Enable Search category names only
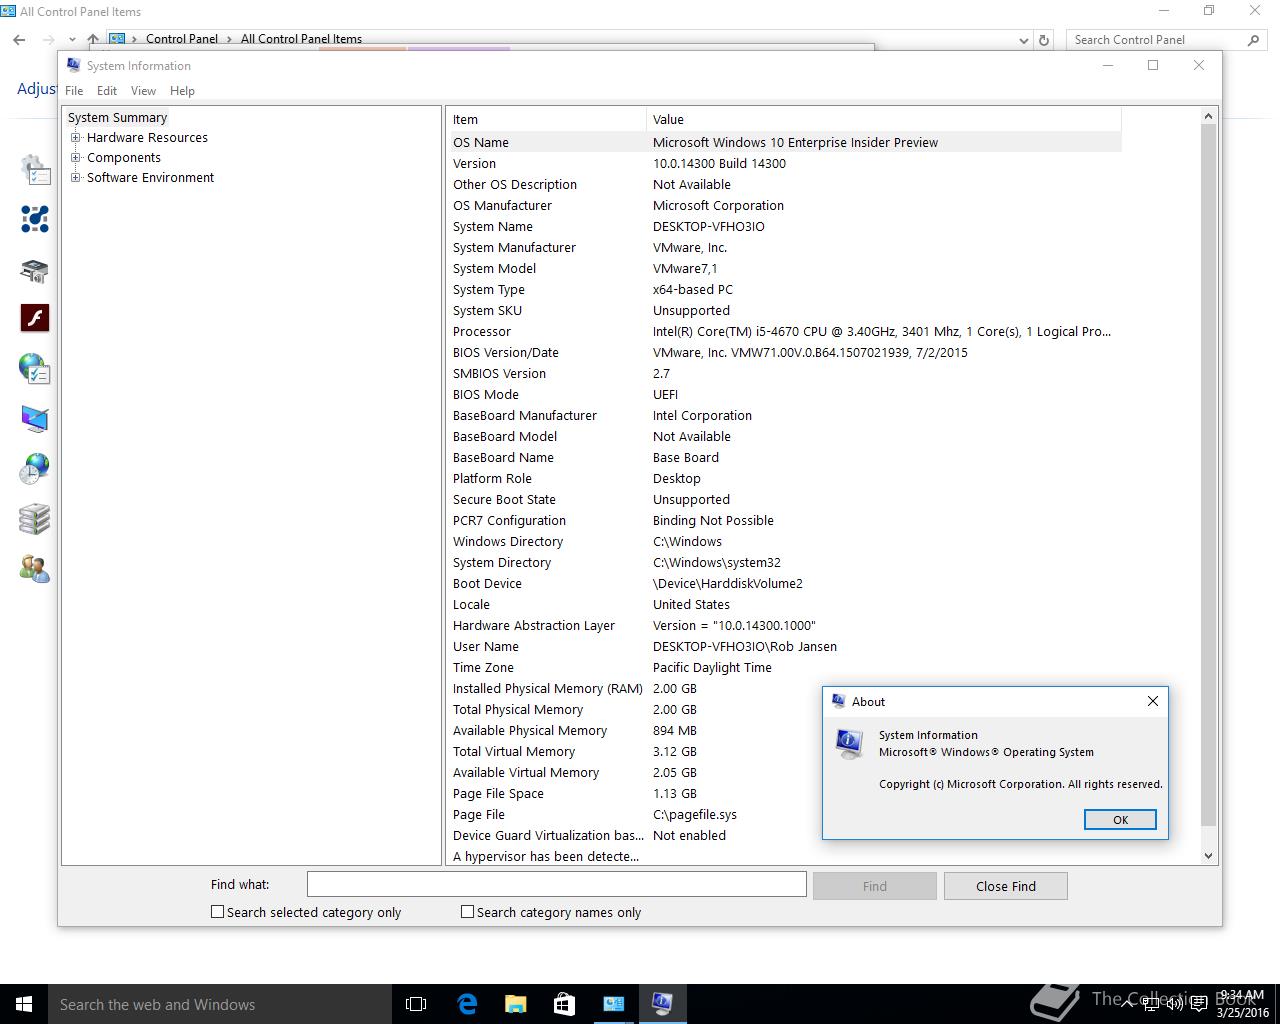The width and height of the screenshot is (1280, 1024). click(x=467, y=912)
